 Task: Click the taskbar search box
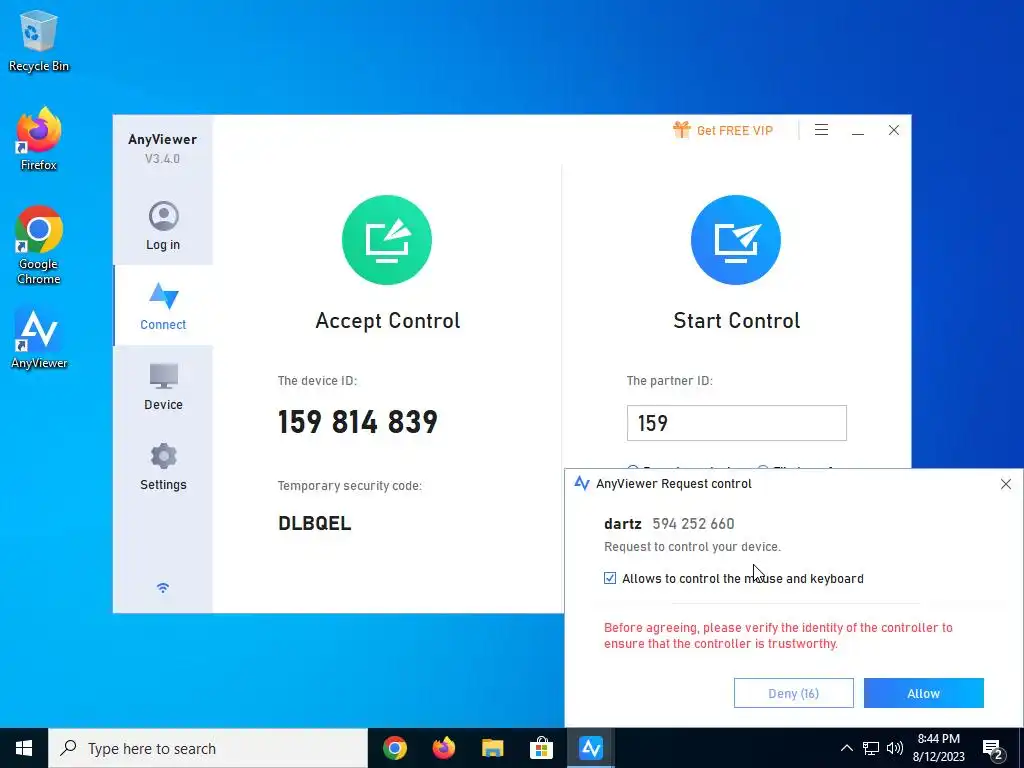[x=208, y=748]
